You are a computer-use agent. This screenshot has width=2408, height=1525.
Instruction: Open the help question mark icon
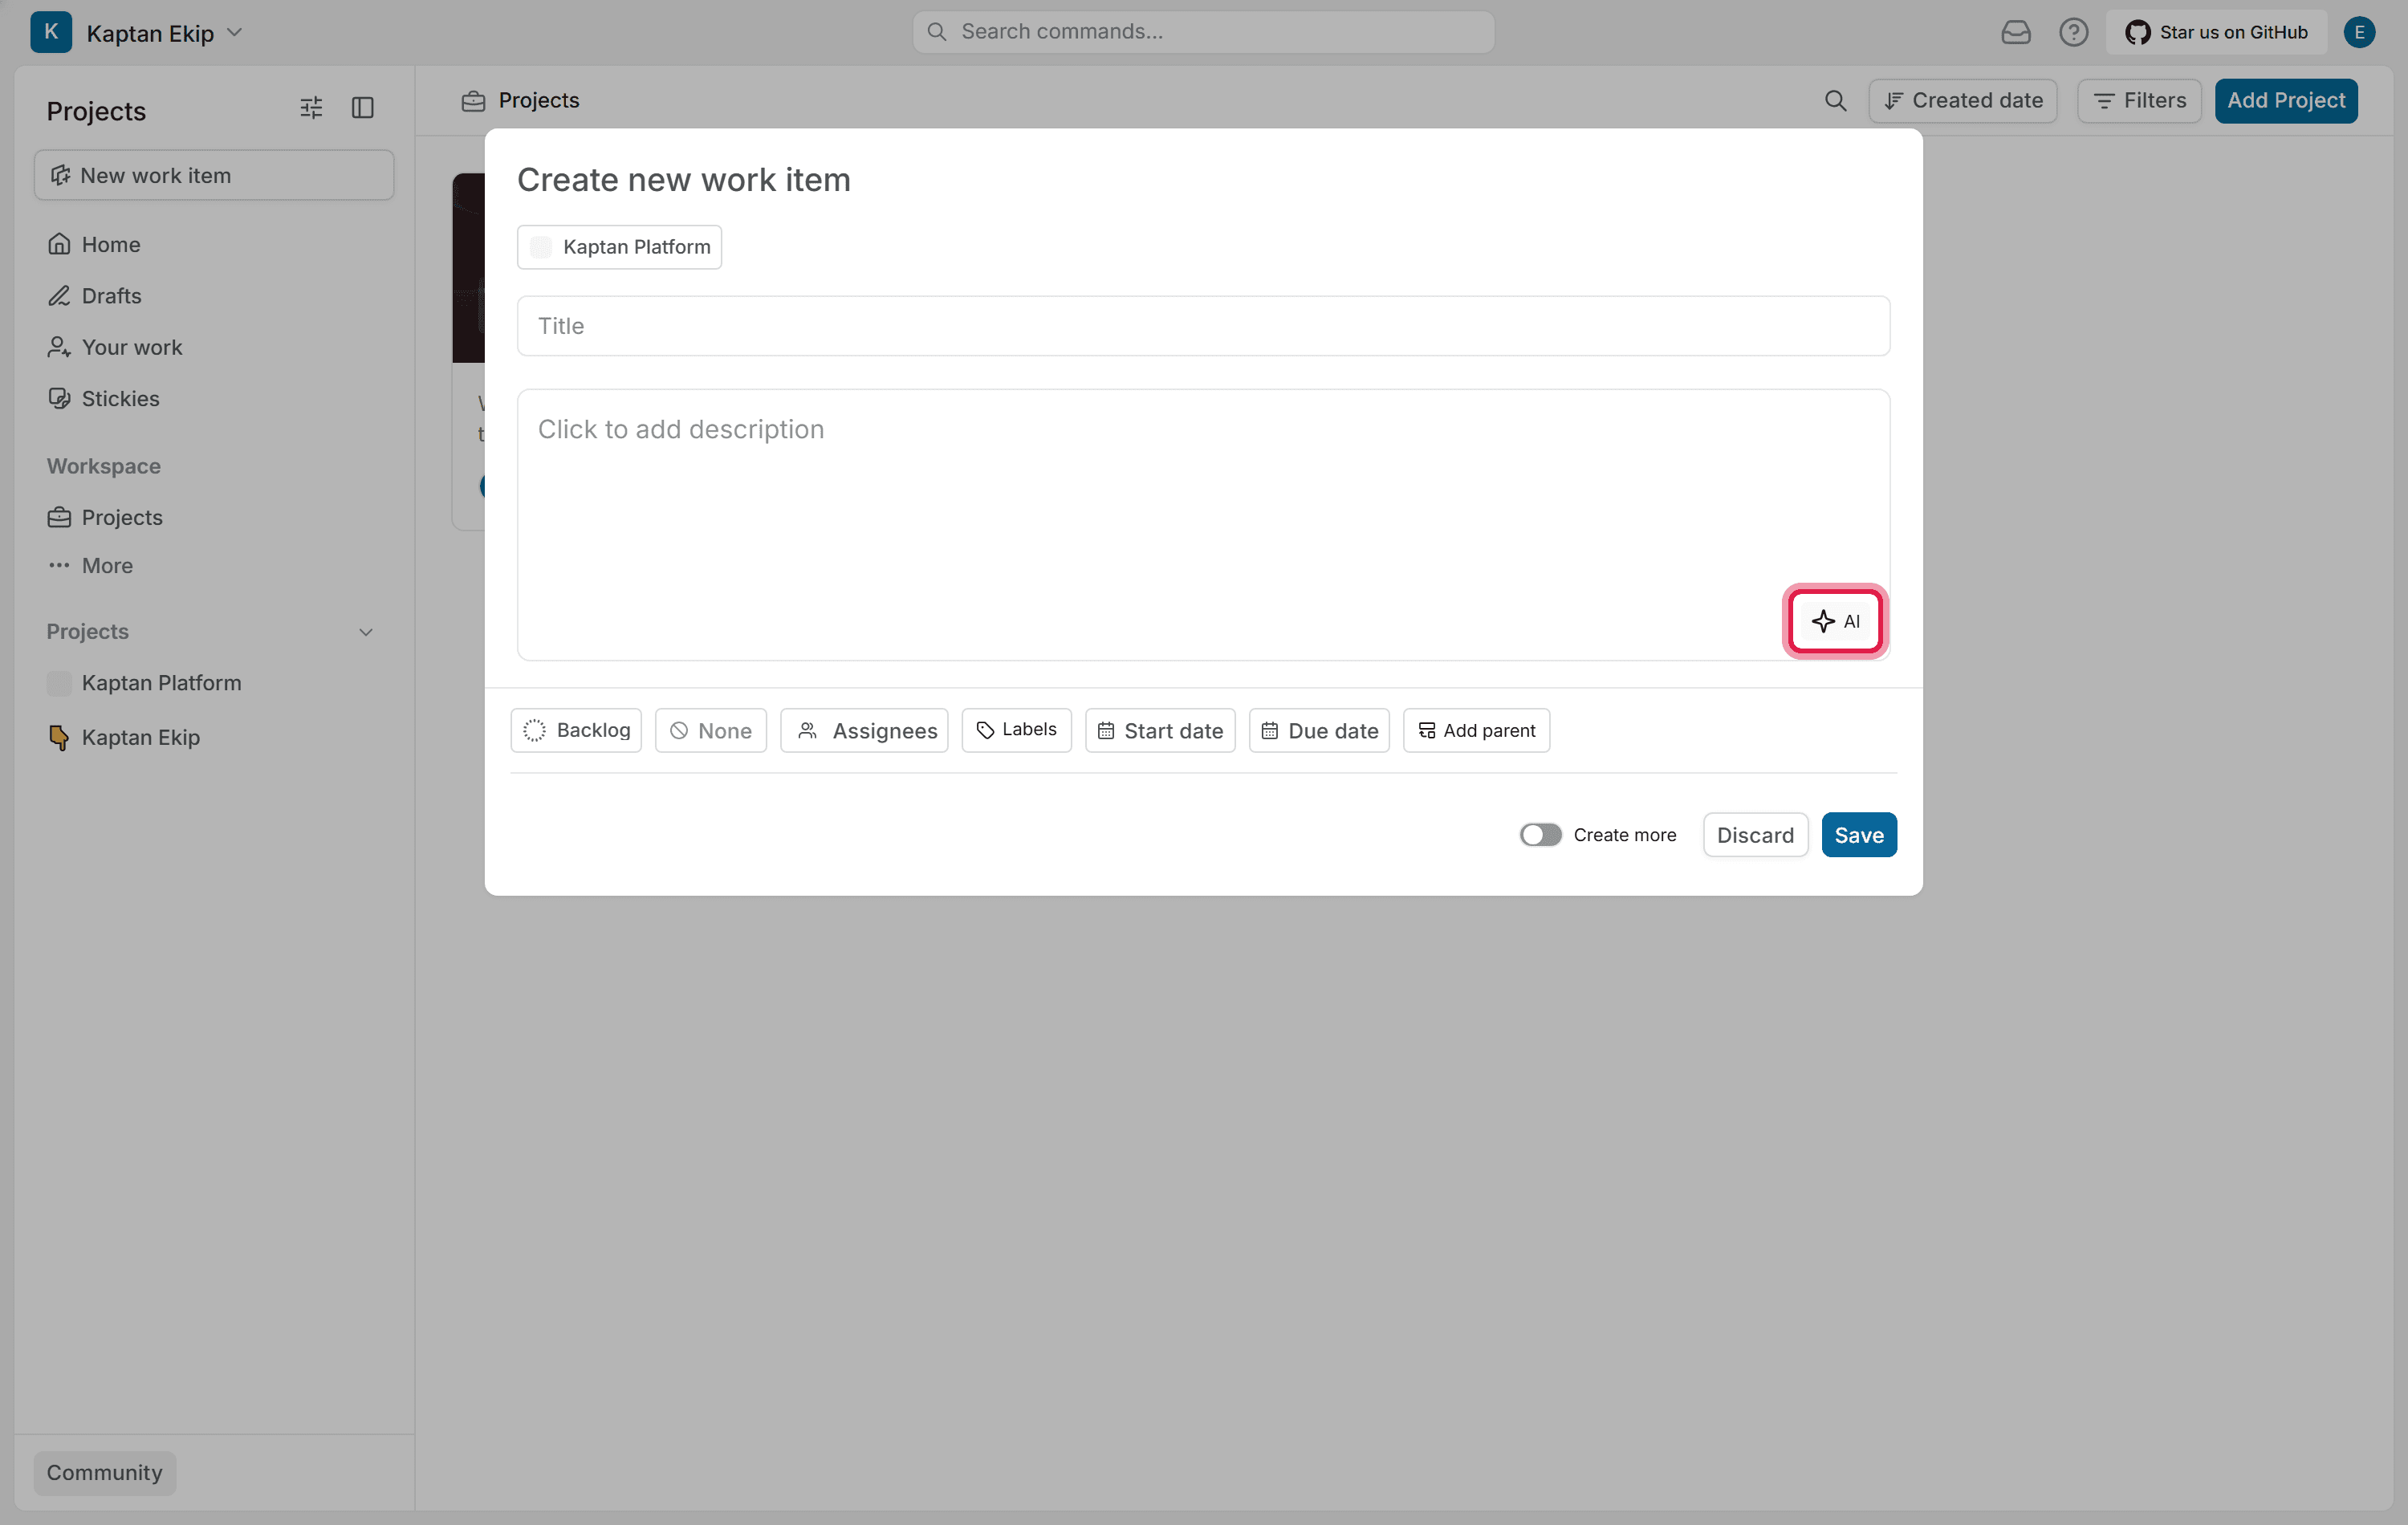coord(2073,32)
